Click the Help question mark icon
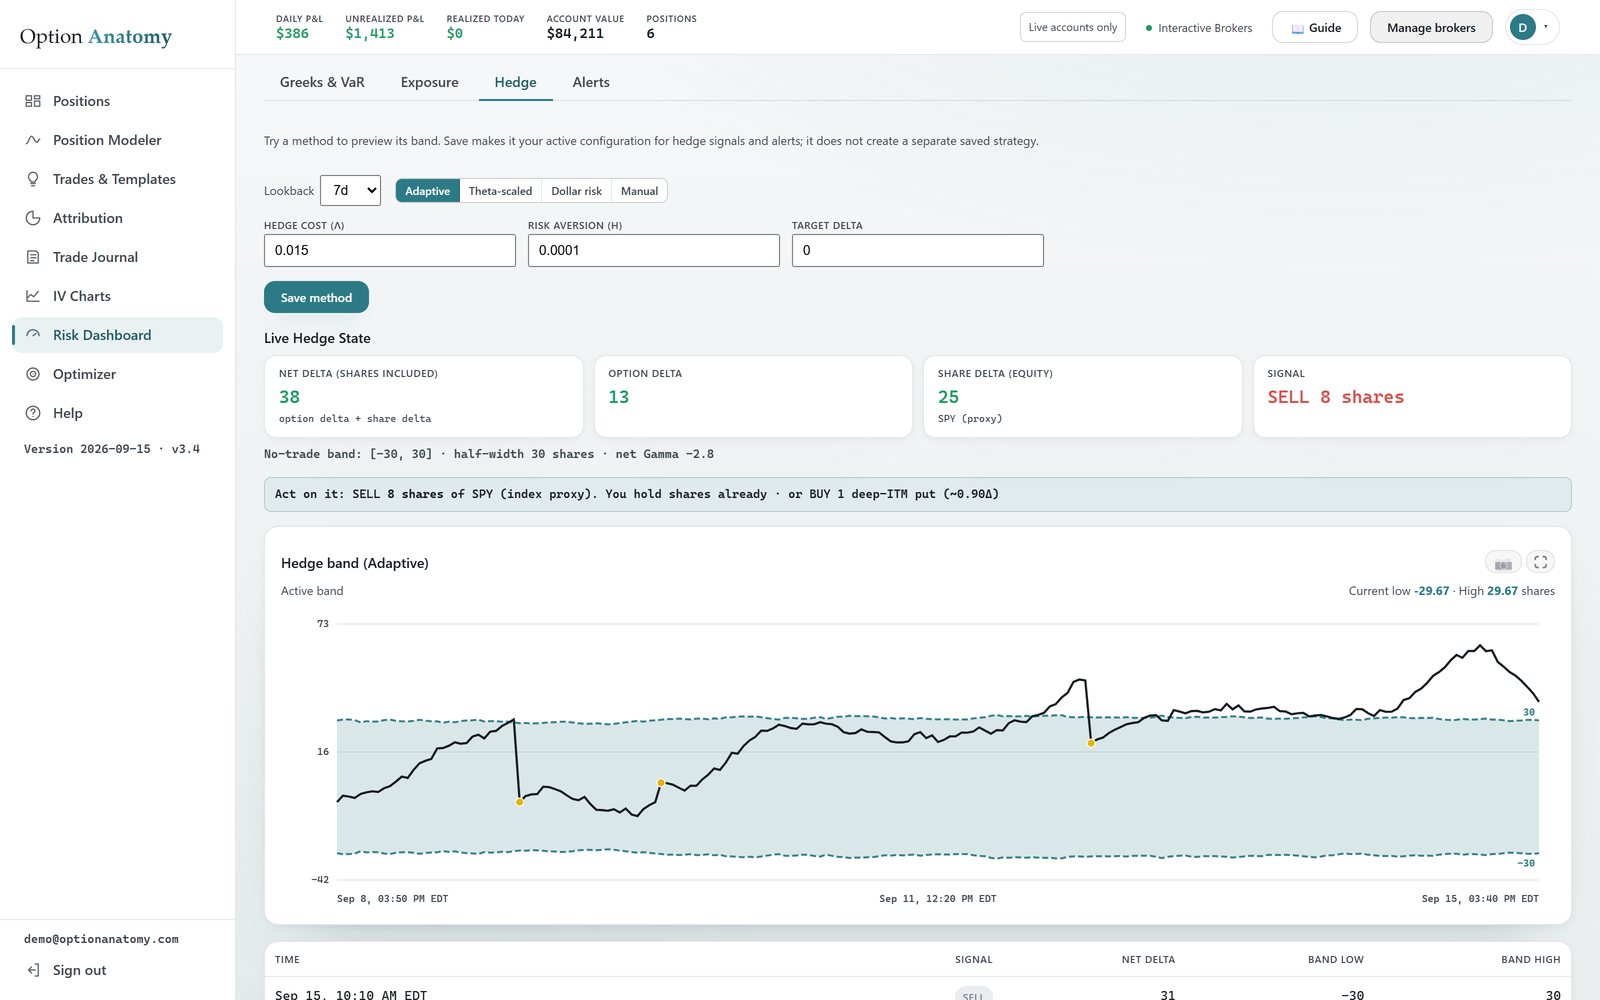 pos(33,413)
